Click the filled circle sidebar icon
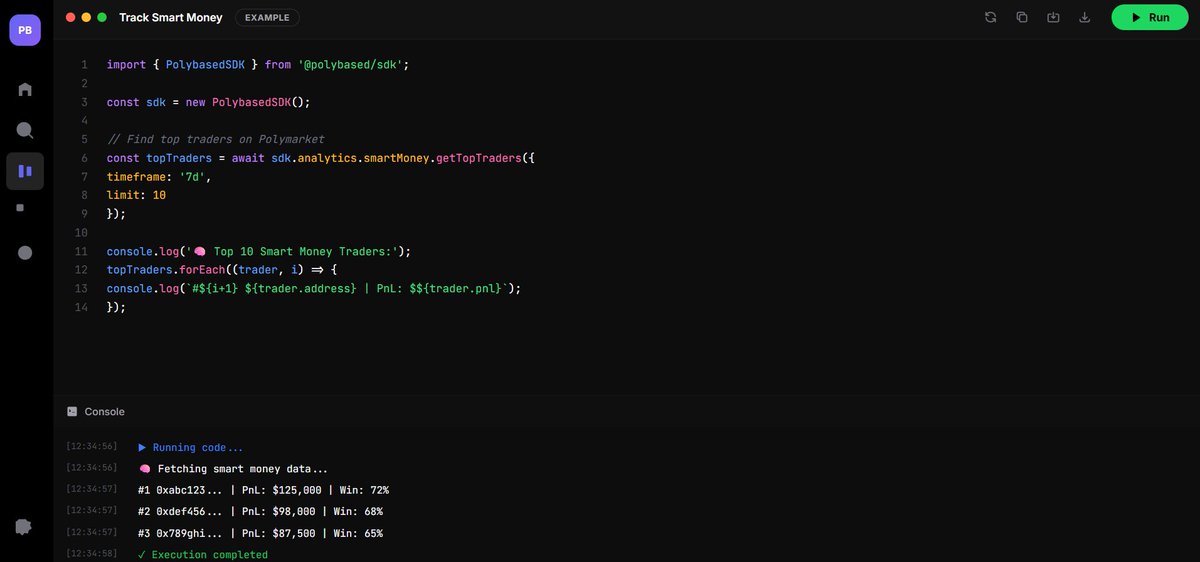Screen dimensions: 1200x562 point(25,253)
